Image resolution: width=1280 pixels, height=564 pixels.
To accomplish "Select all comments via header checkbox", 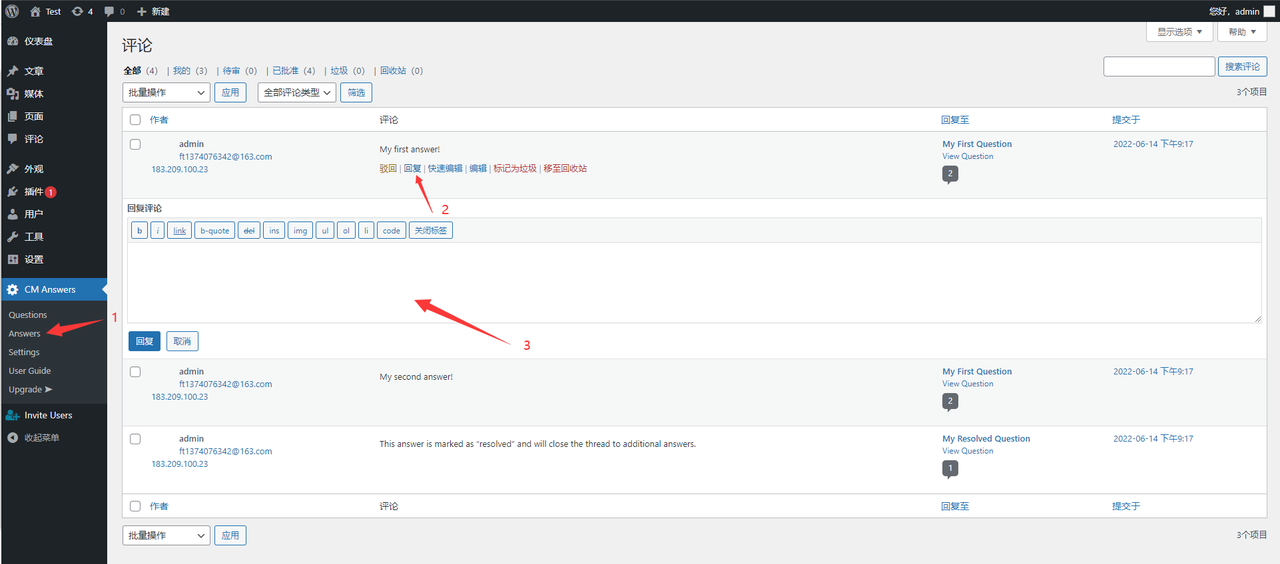I will tap(135, 120).
